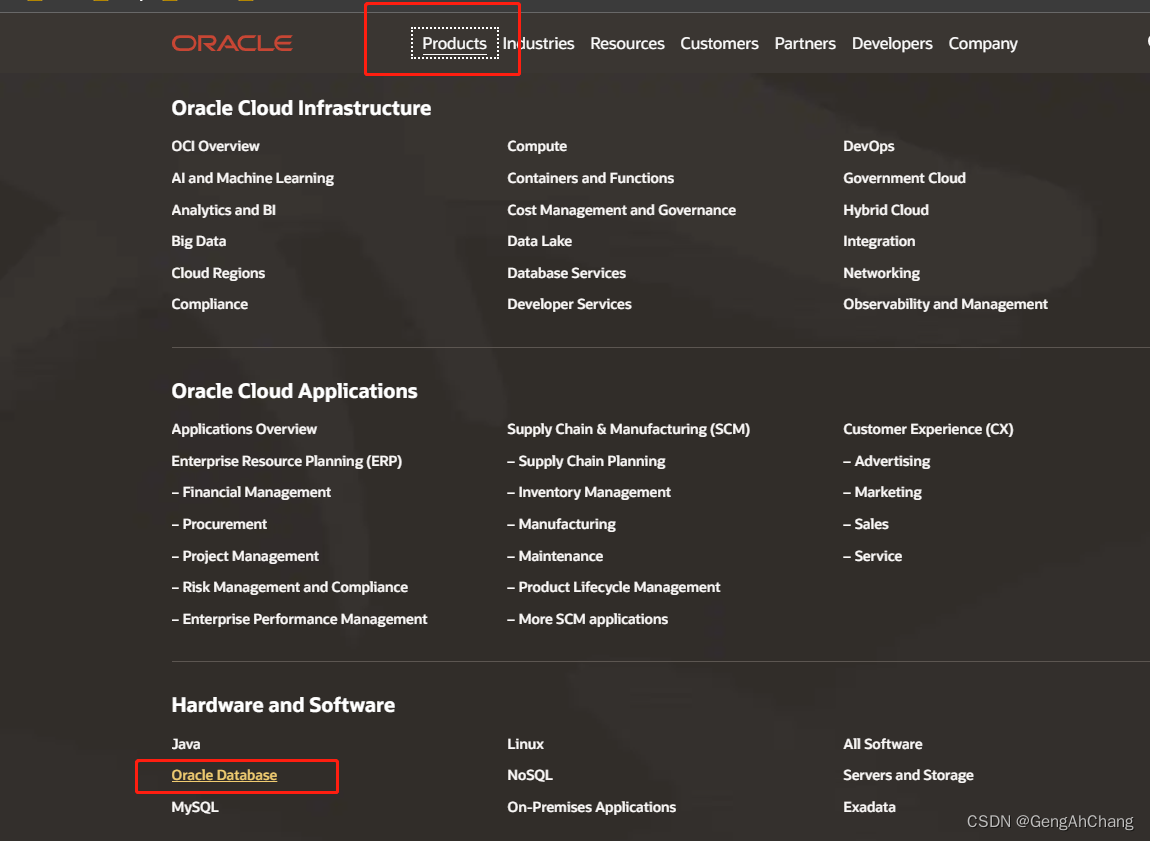Open Database Services
Screen dimensions: 1150x841
click(x=566, y=273)
